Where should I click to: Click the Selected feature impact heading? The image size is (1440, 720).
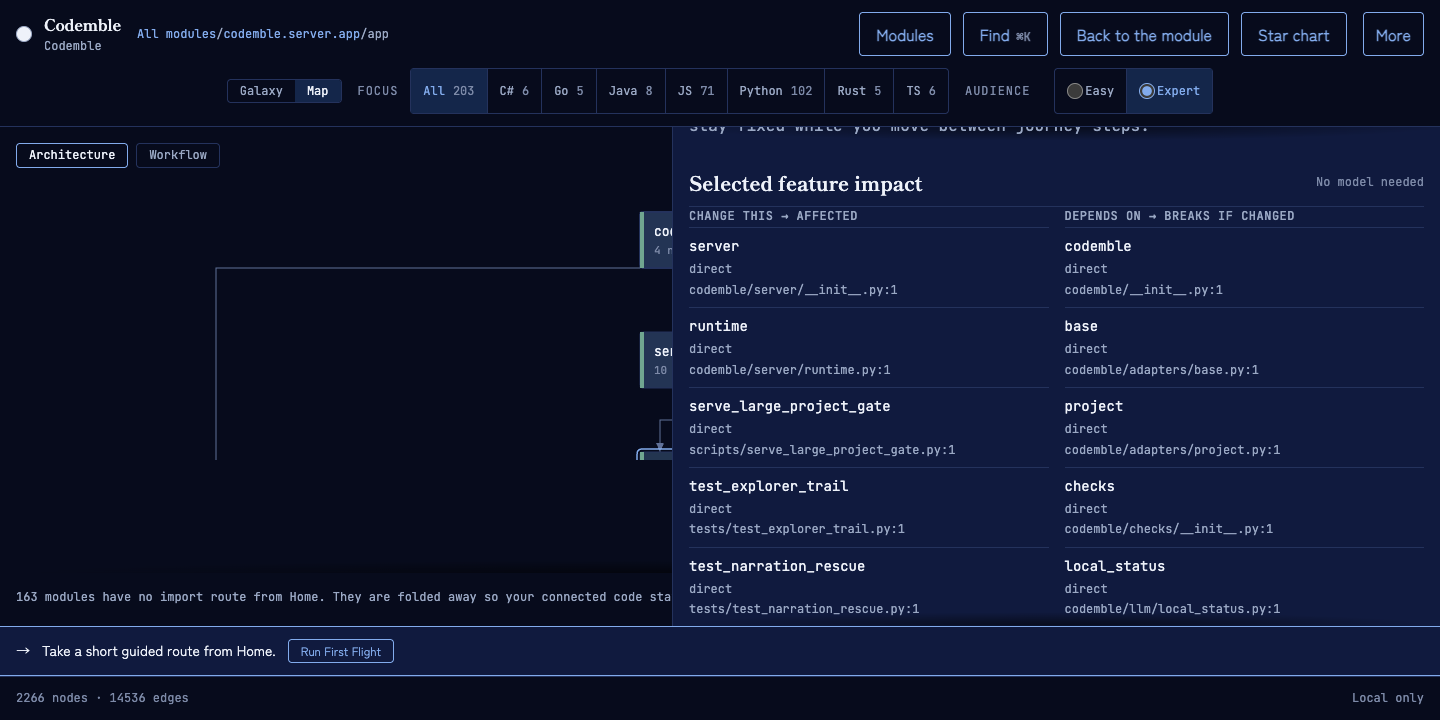806,184
